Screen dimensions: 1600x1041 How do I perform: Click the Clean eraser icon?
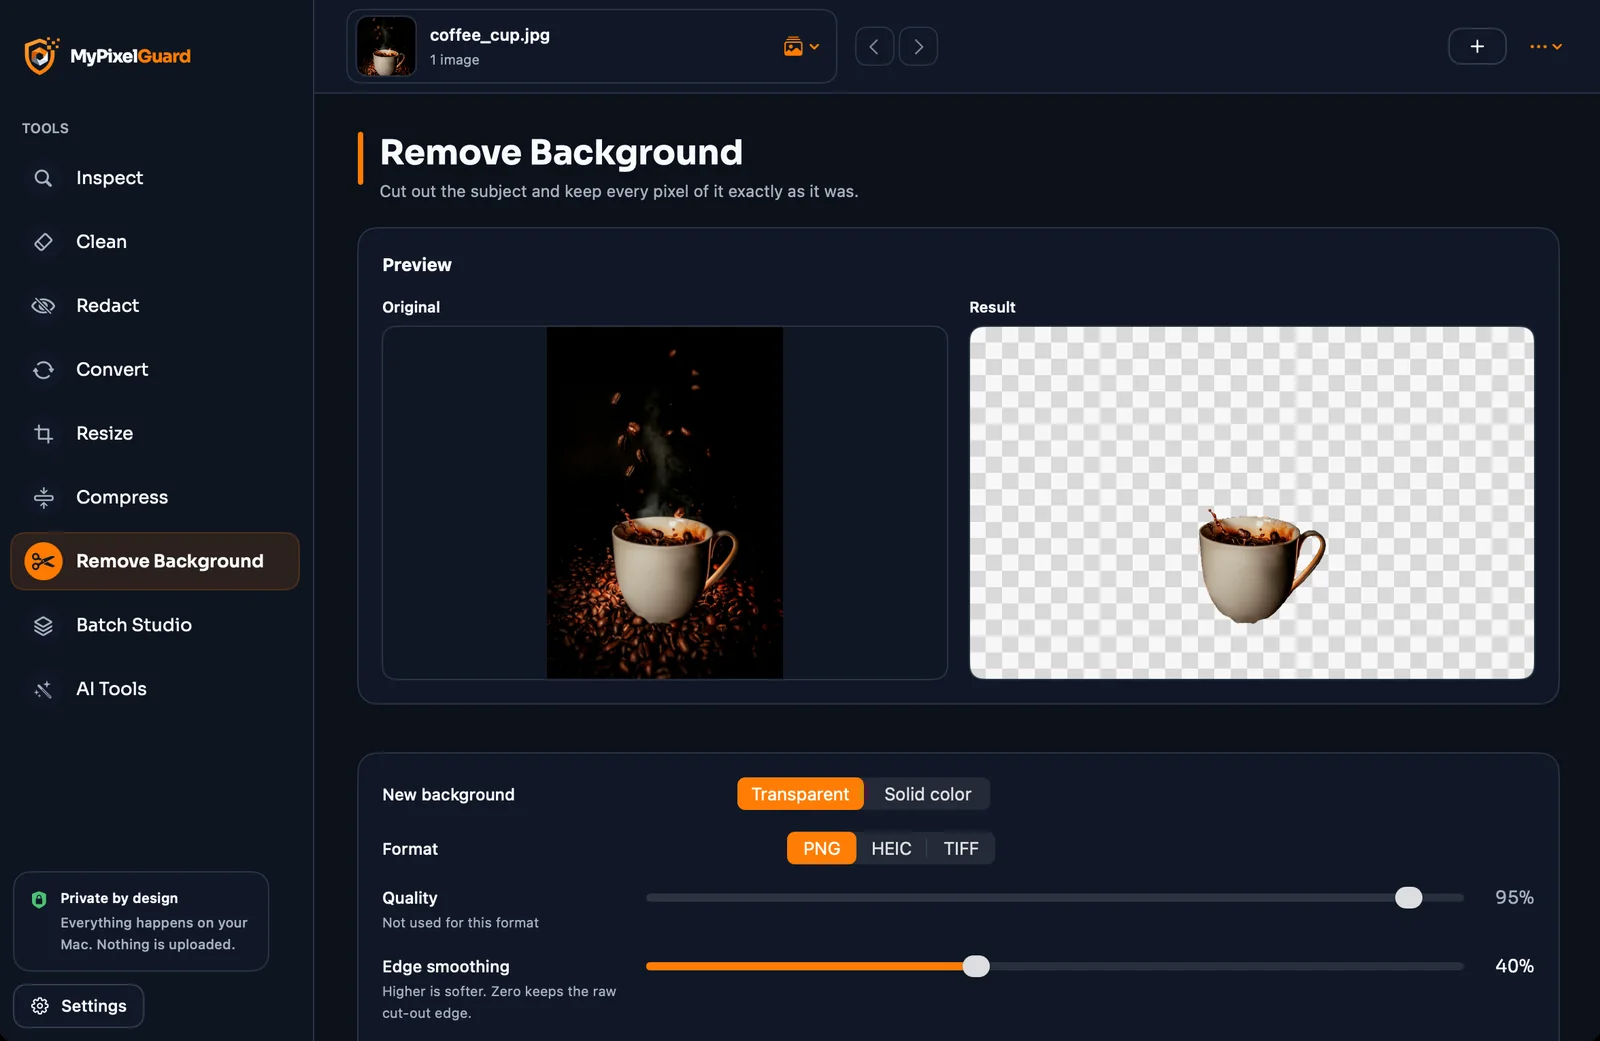coord(43,242)
